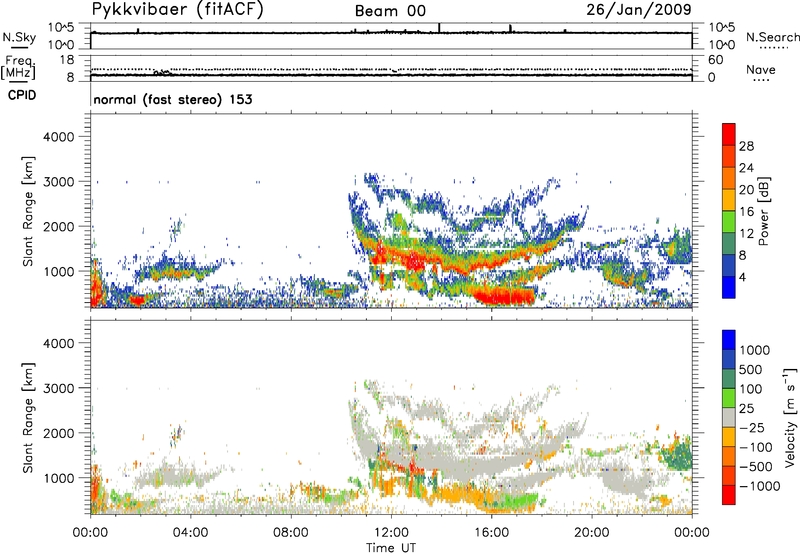The height and width of the screenshot is (554, 800).
Task: Click strong red echo near 16:00 in power panel
Action: coord(504,296)
